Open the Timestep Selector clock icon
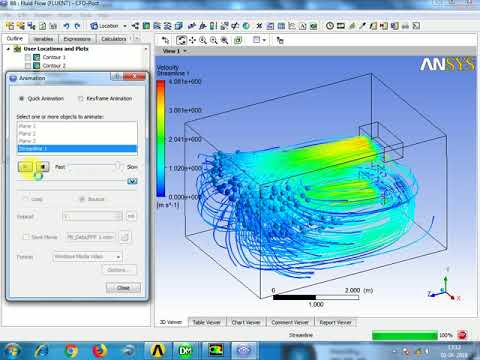Image resolution: width=480 pixels, height=360 pixels. (x=330, y=26)
